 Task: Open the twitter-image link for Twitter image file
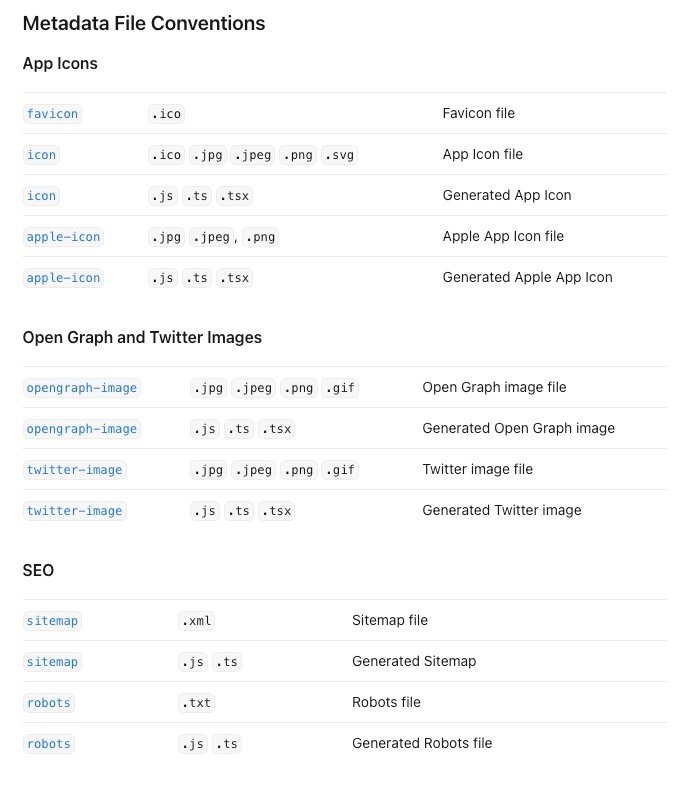tap(75, 470)
